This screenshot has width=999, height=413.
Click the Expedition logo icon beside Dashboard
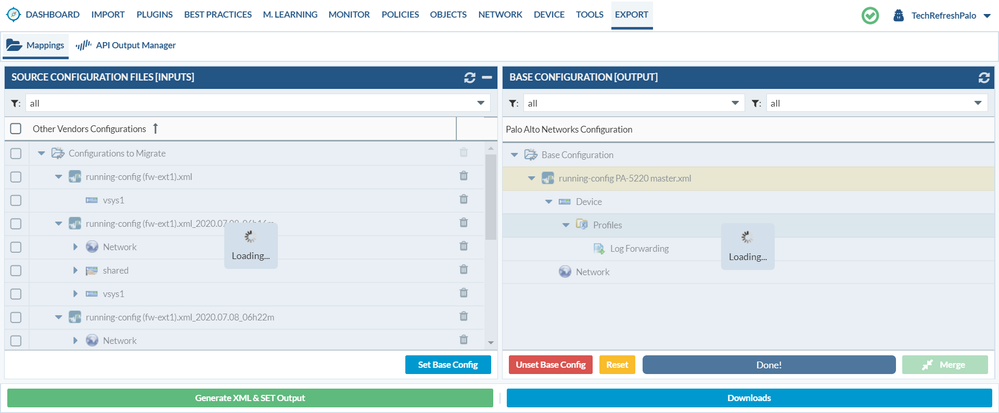[x=13, y=15]
